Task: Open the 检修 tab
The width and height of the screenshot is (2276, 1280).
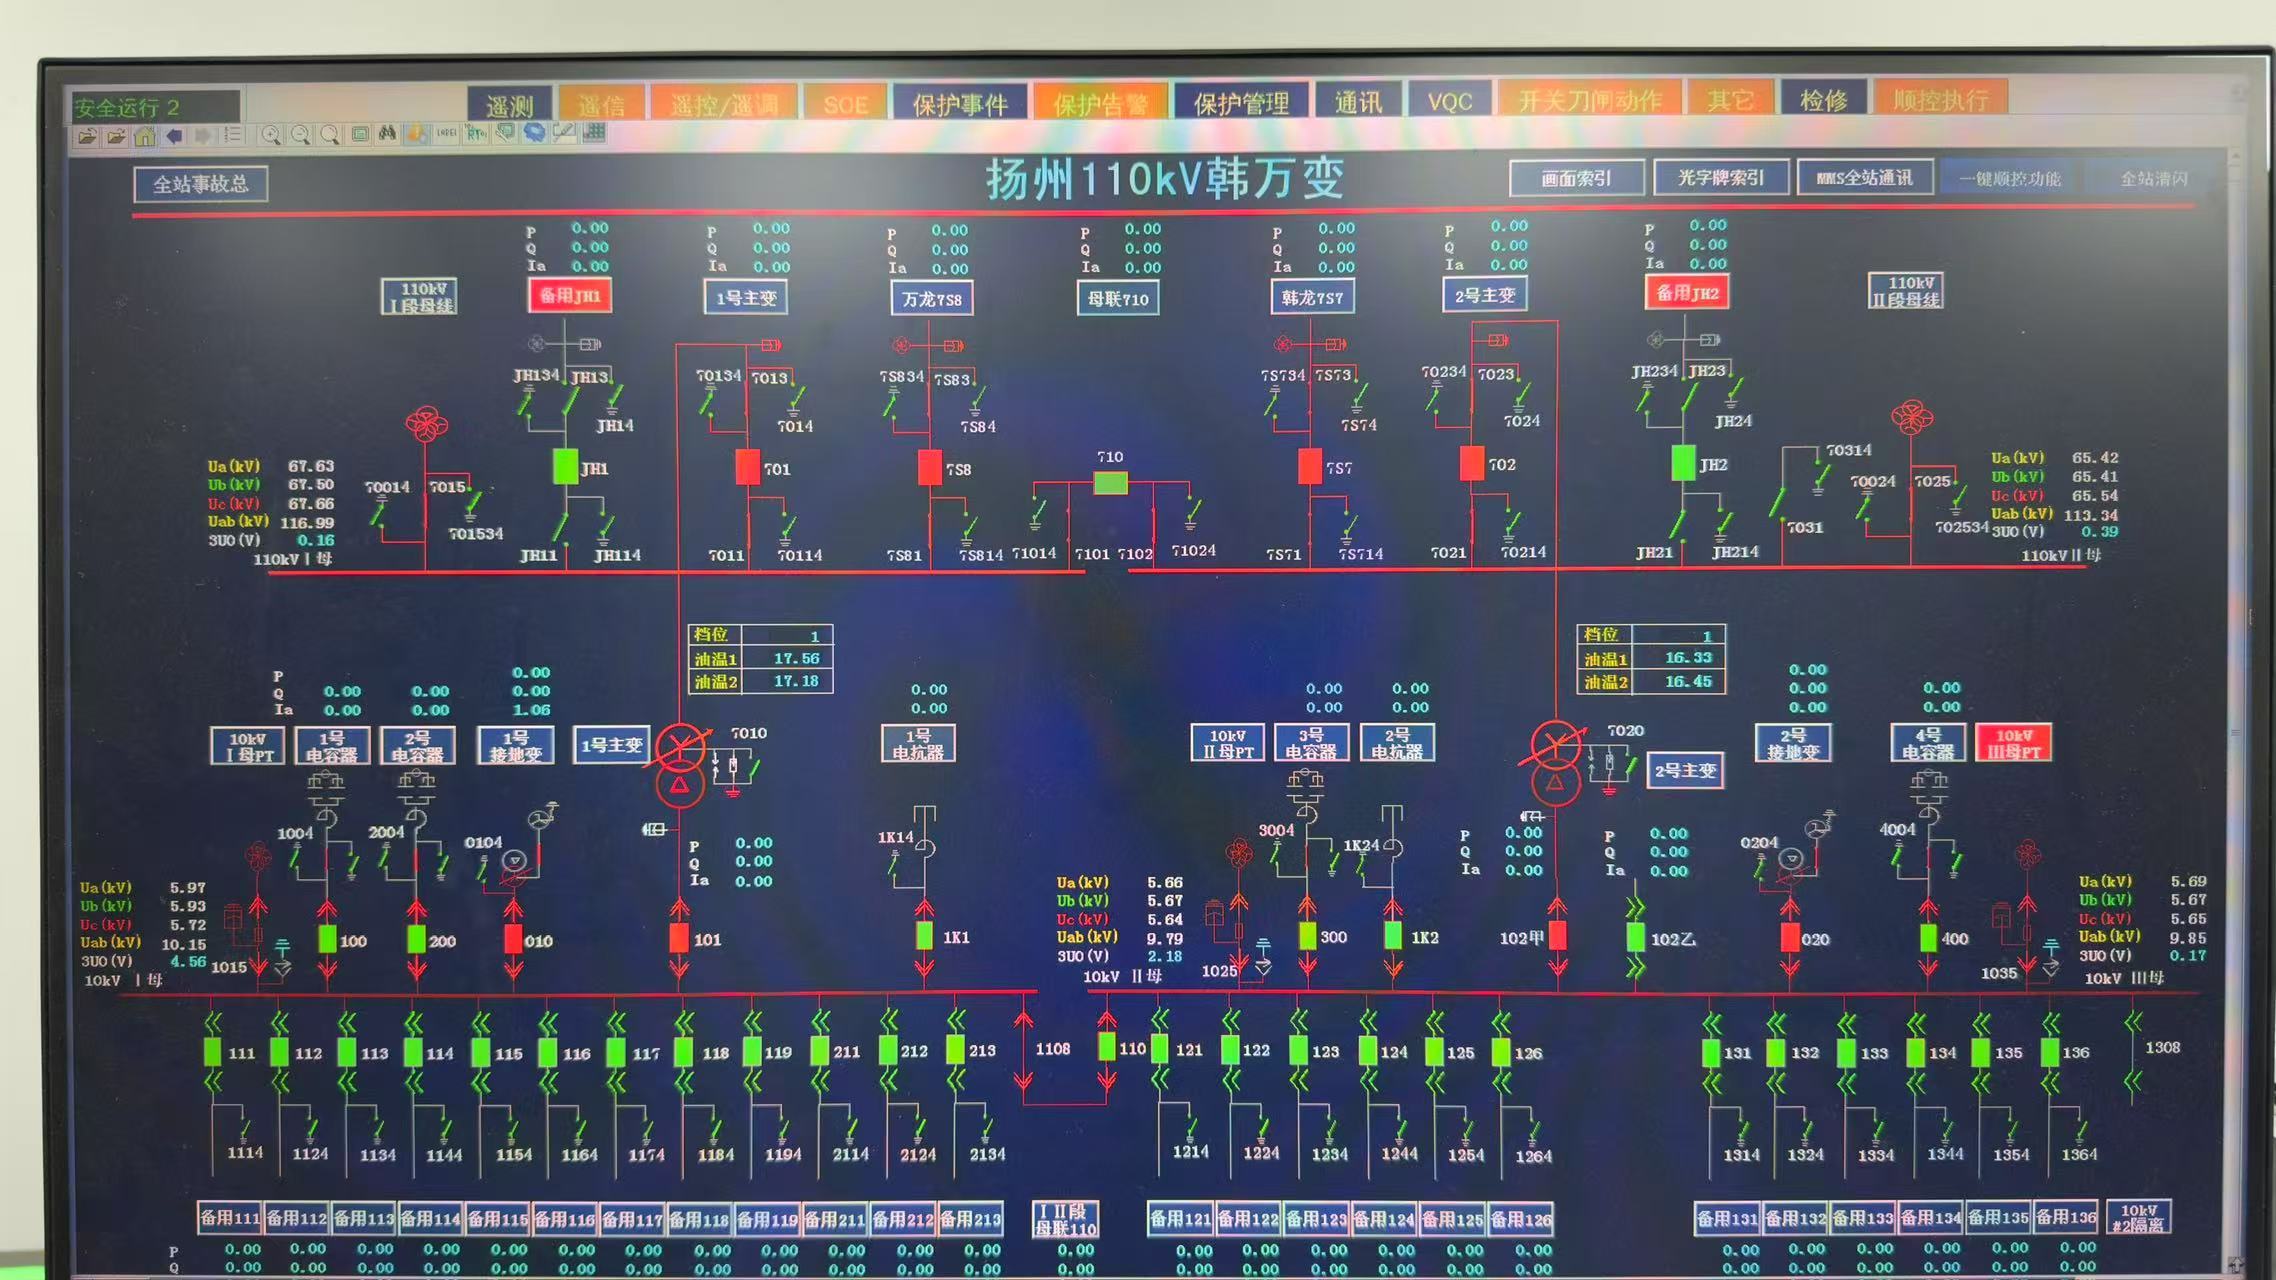Action: pyautogui.click(x=1823, y=99)
